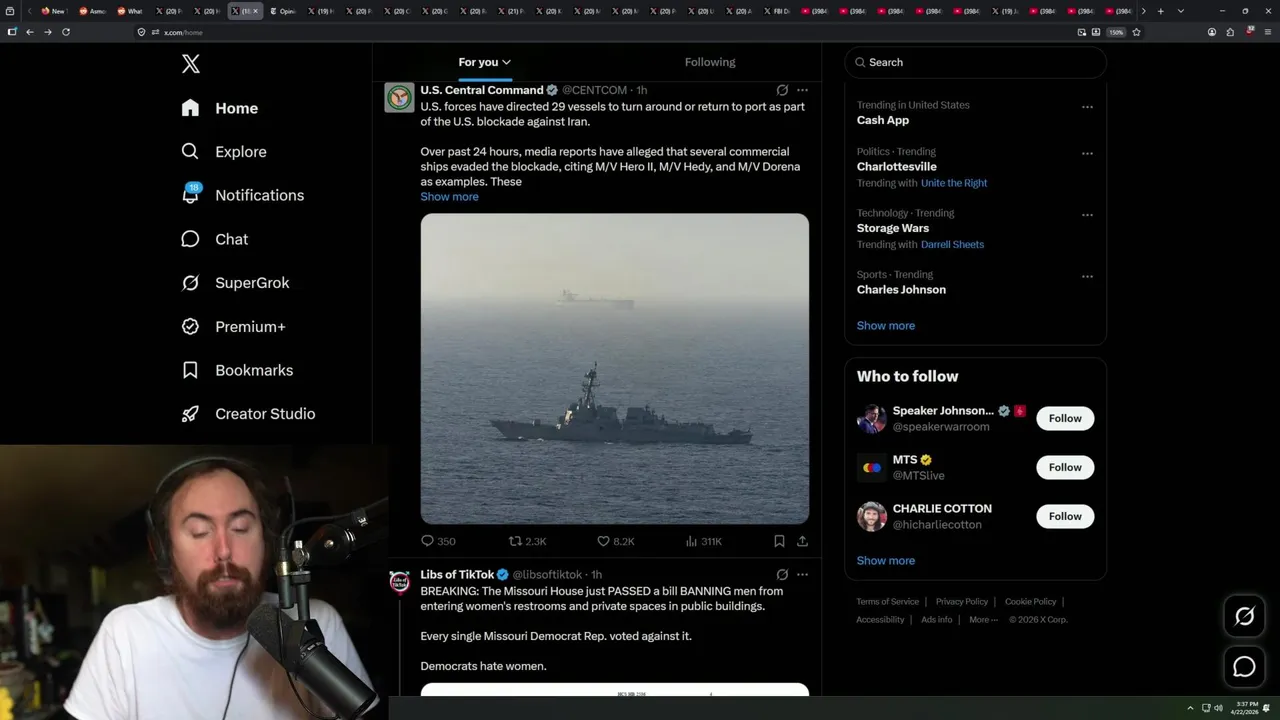The height and width of the screenshot is (720, 1280).
Task: Open Chat from the sidebar
Action: click(x=214, y=239)
